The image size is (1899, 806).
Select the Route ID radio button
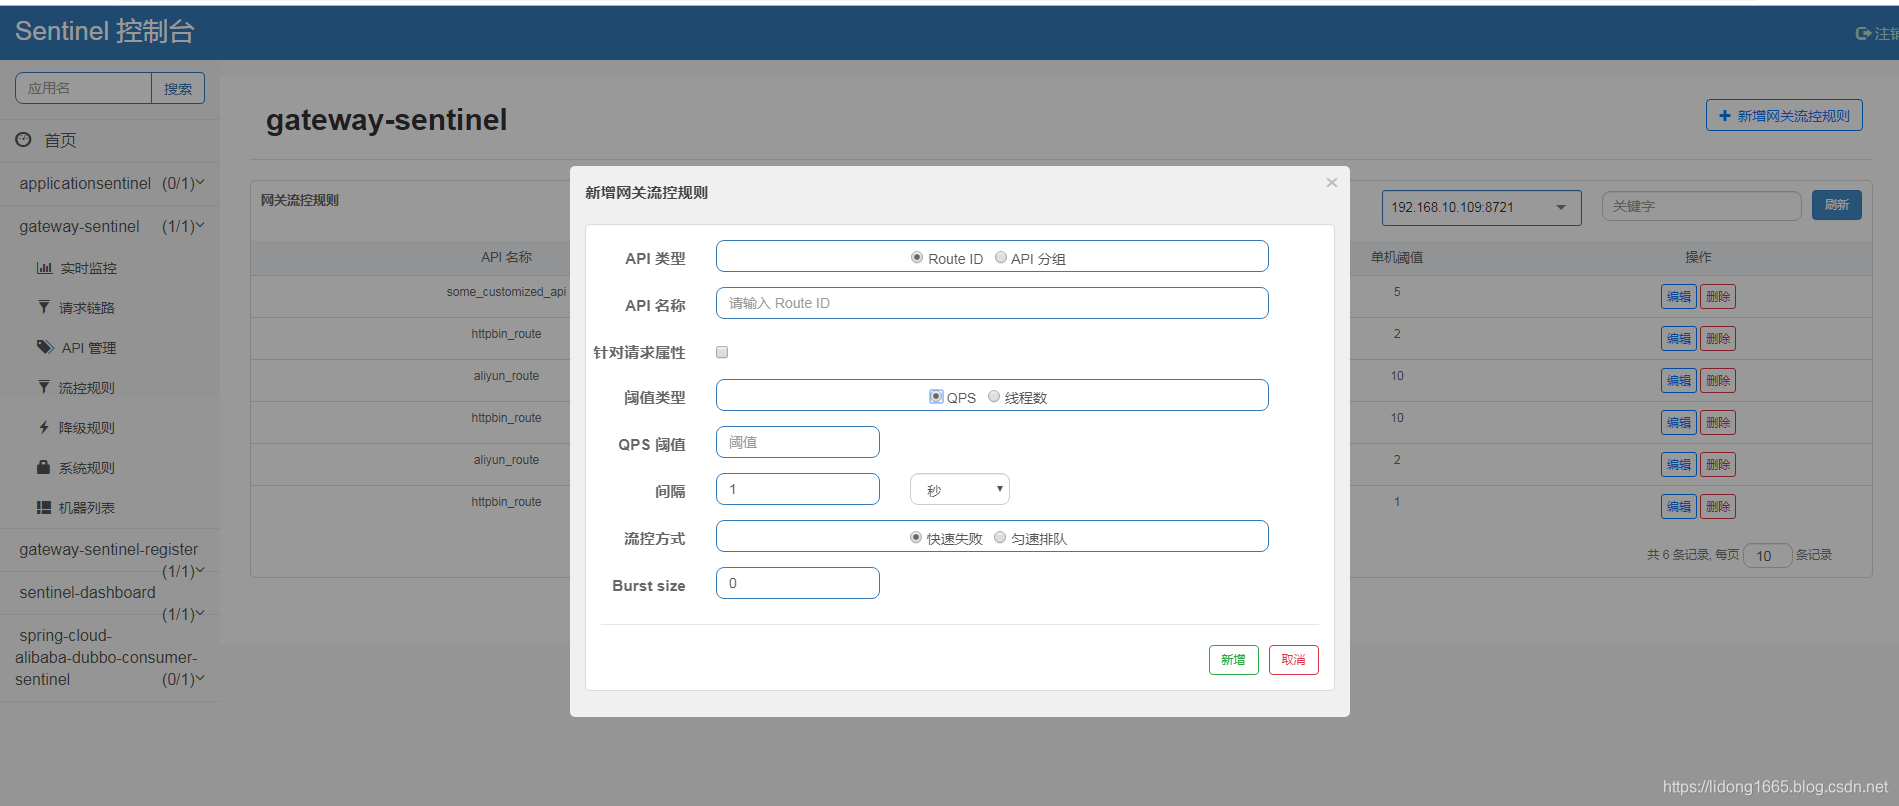[917, 258]
